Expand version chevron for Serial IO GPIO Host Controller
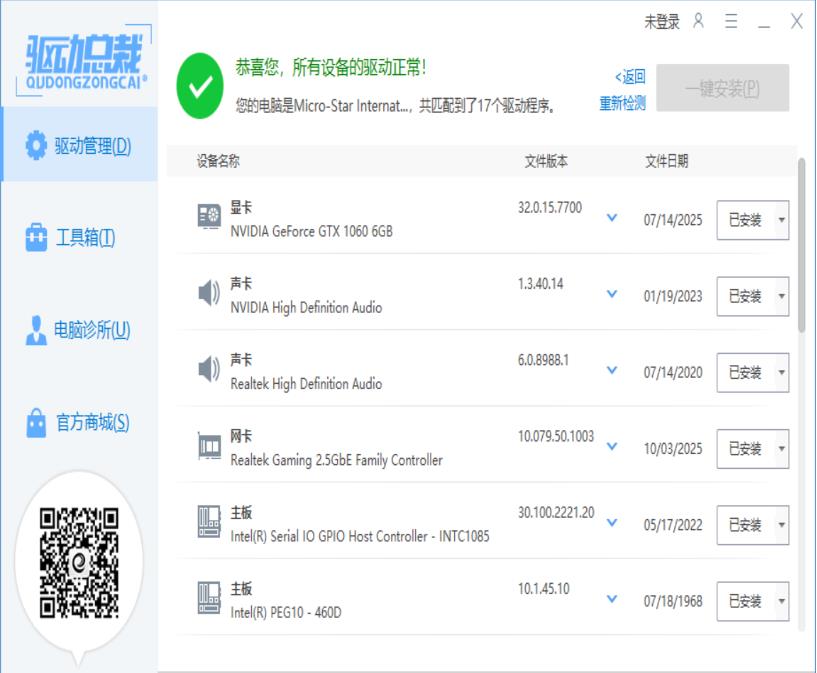The image size is (817, 673). coord(612,522)
